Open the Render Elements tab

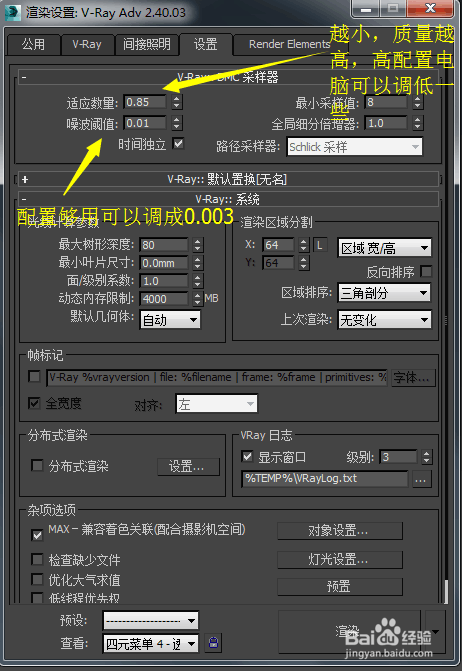coord(289,44)
